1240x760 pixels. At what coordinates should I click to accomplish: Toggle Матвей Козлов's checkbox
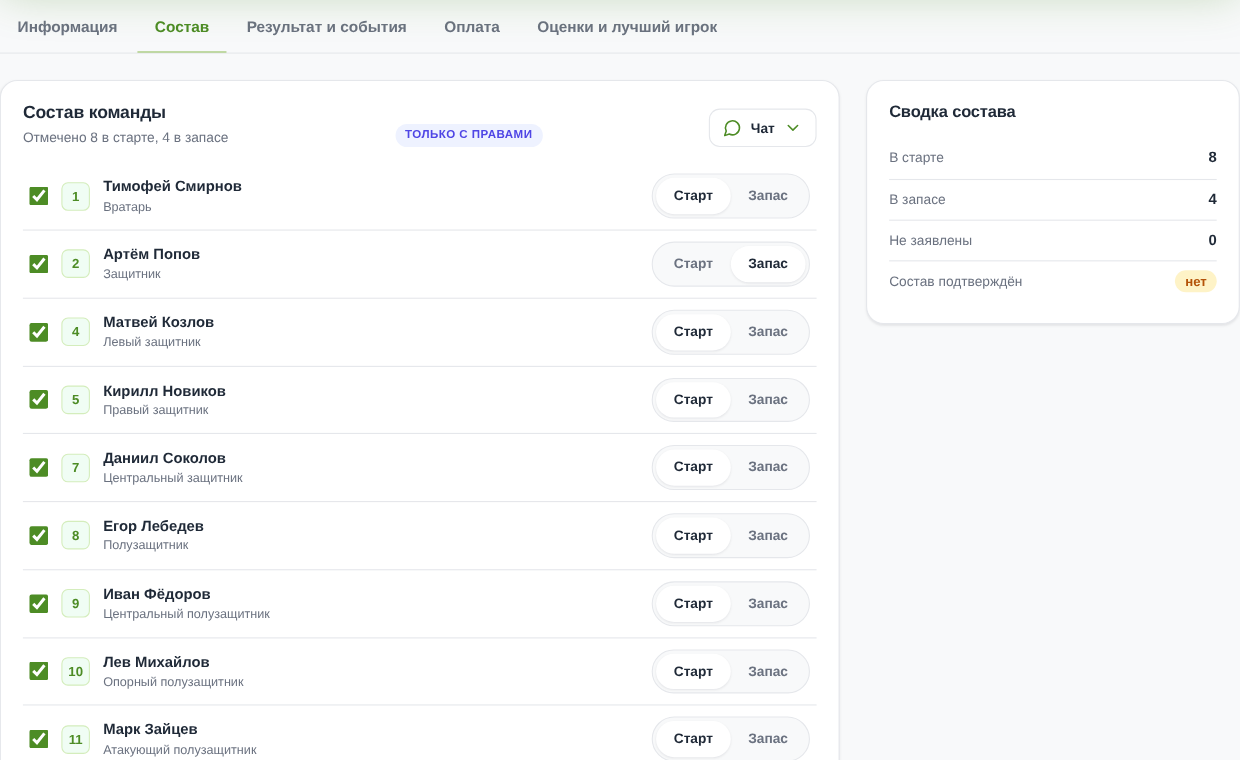point(39,332)
